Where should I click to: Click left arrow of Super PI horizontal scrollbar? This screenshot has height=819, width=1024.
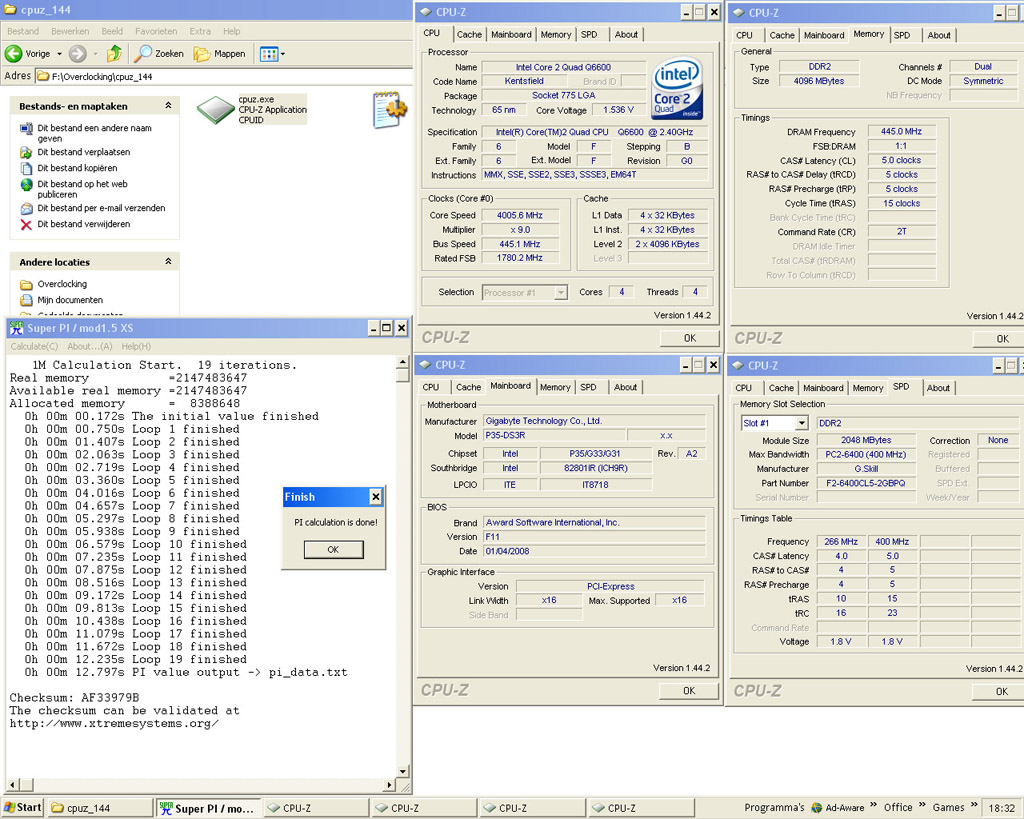pyautogui.click(x=12, y=785)
